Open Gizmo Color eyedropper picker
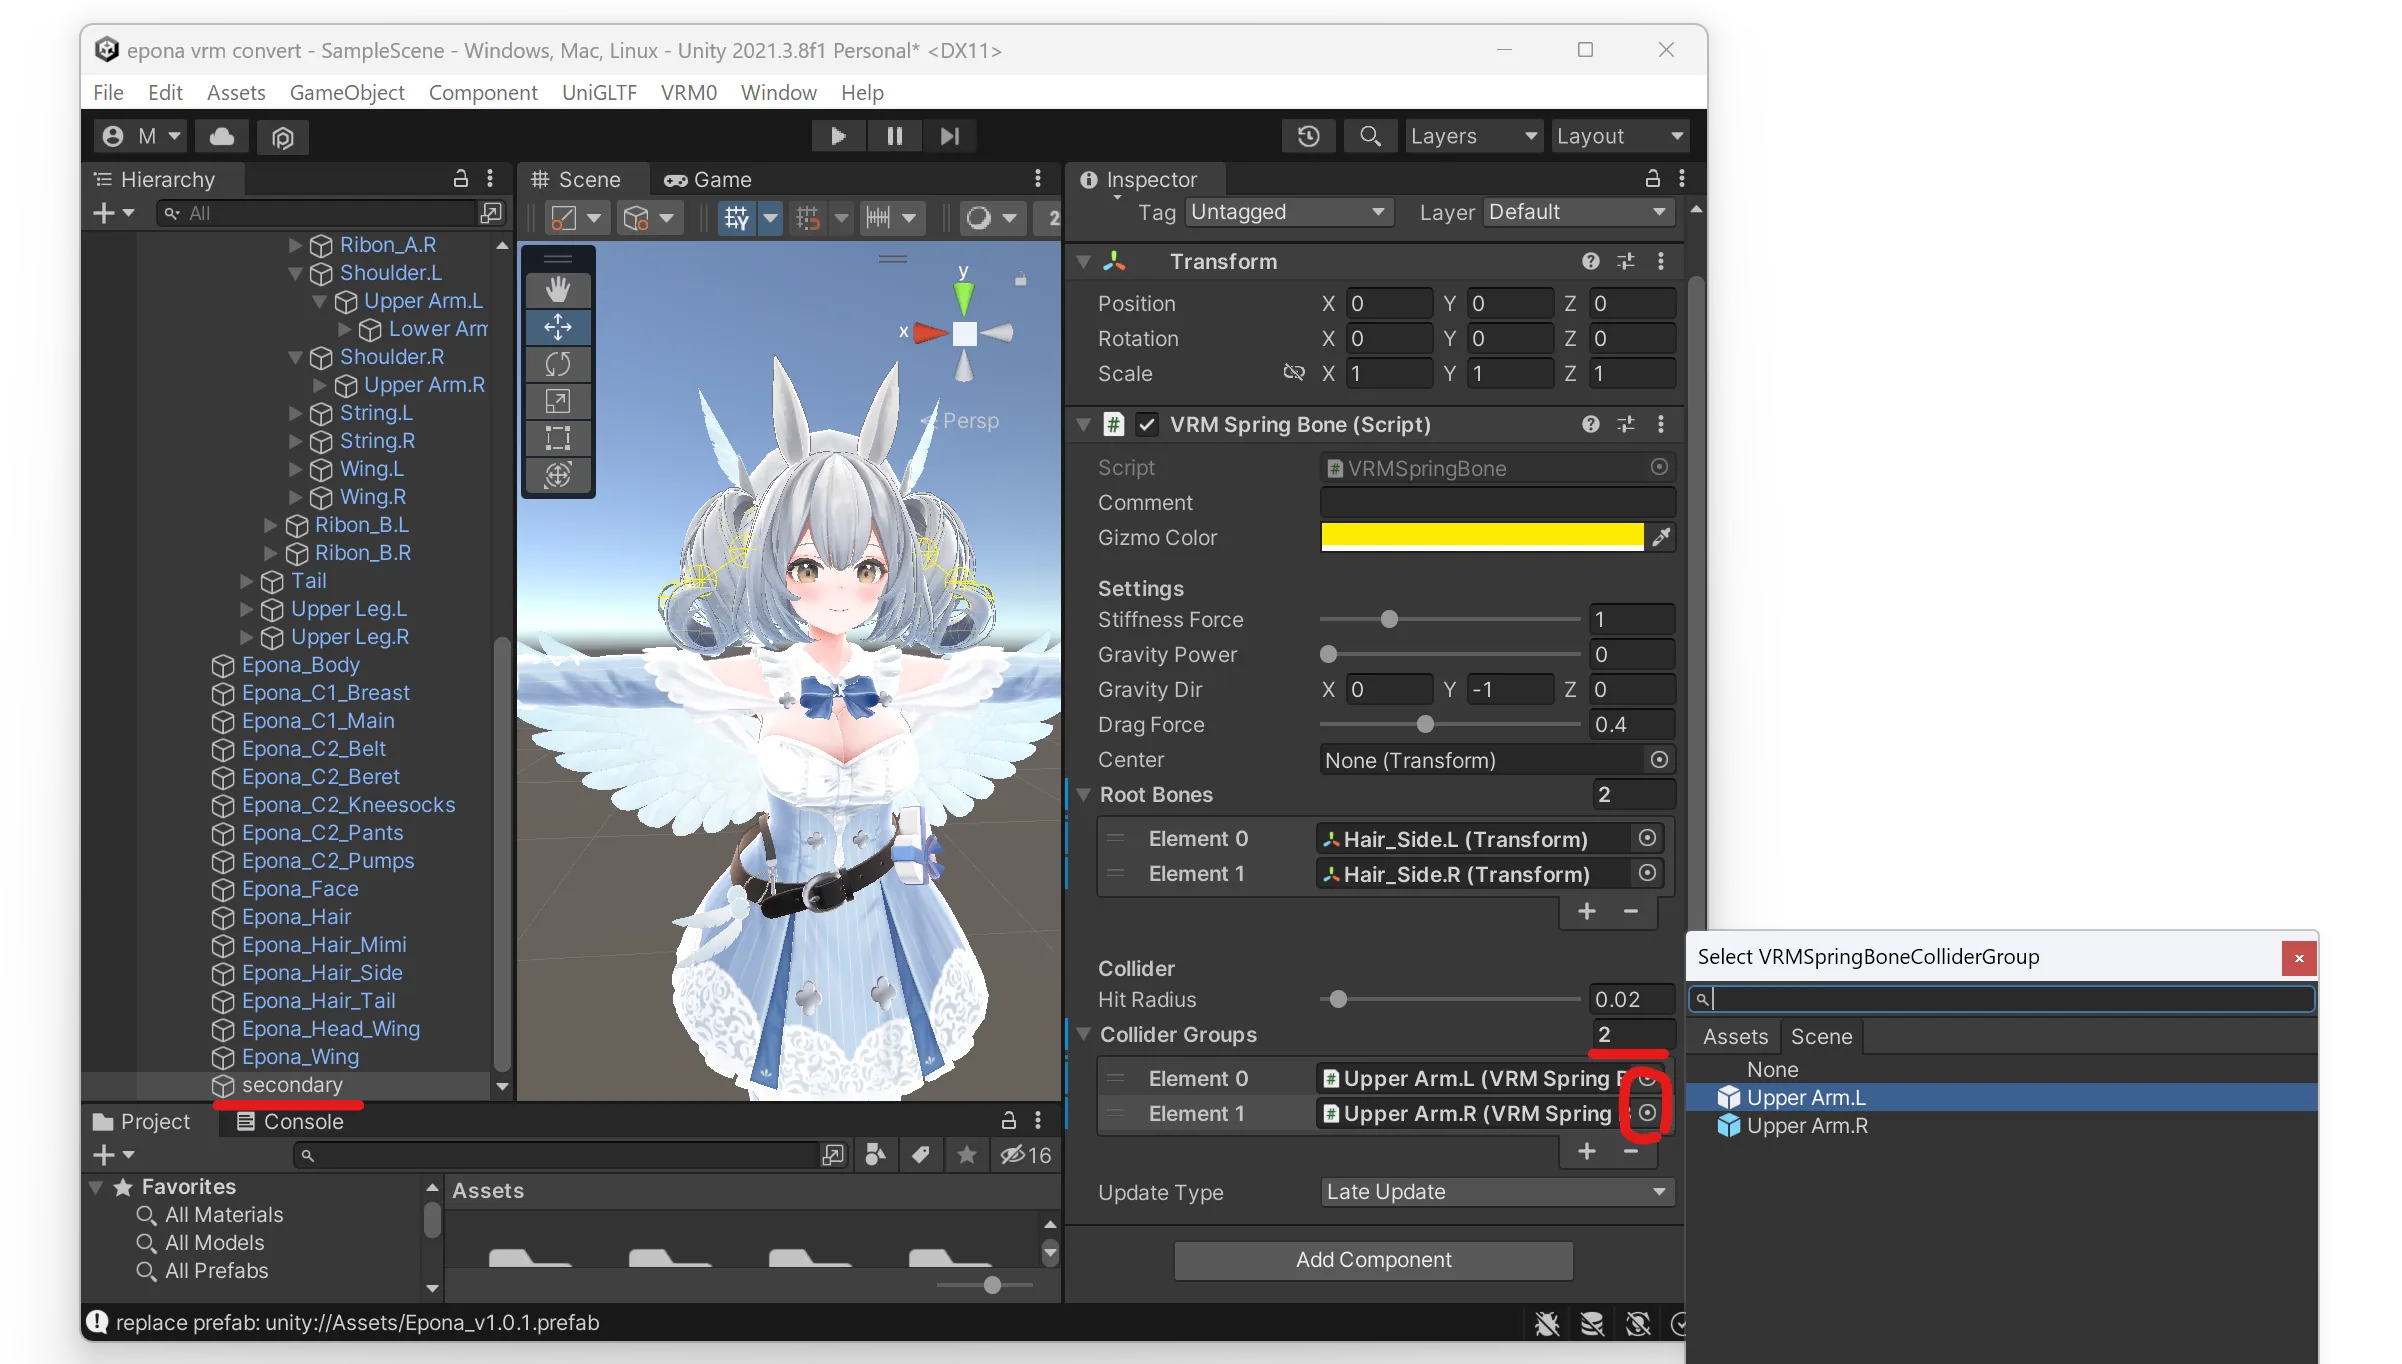 pyautogui.click(x=1661, y=538)
